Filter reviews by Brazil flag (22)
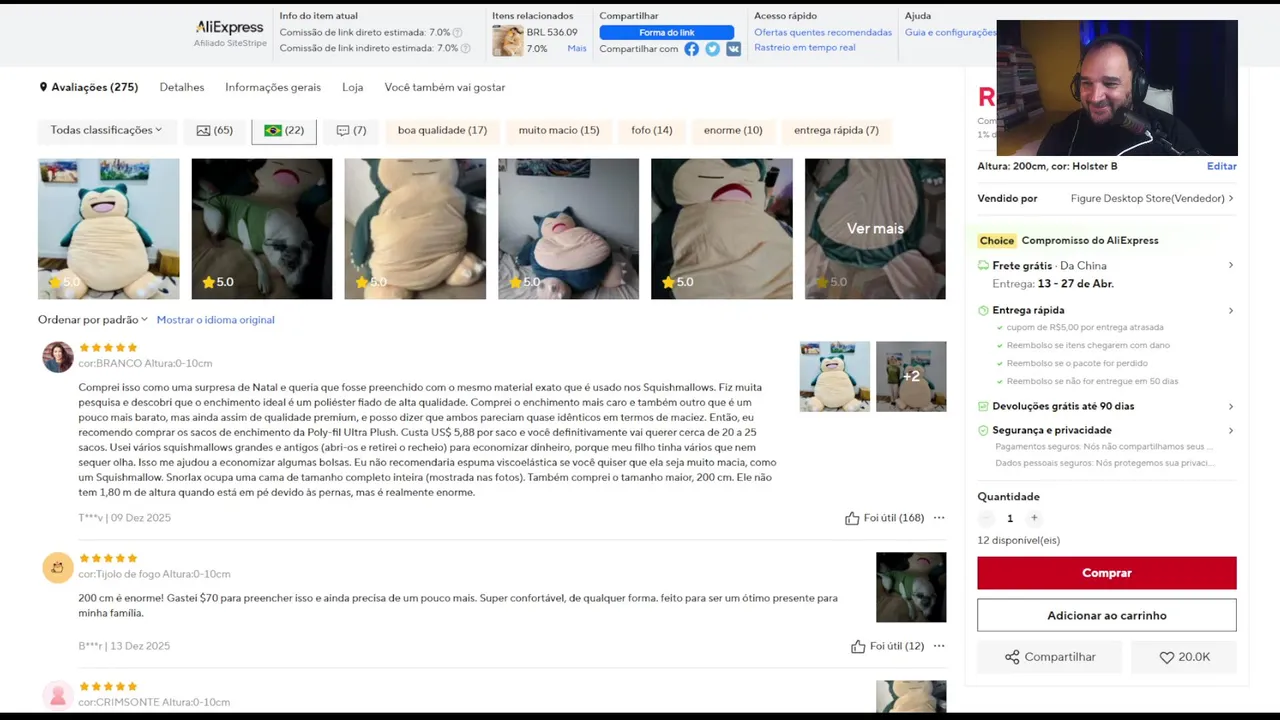The image size is (1280, 720). click(x=284, y=130)
